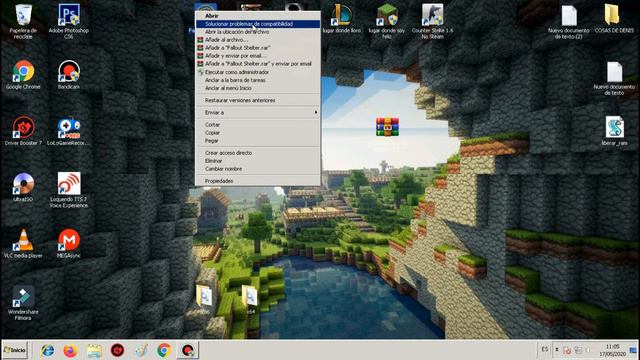640x360 pixels.
Task: Open Firefox from the taskbar
Action: (x=71, y=350)
